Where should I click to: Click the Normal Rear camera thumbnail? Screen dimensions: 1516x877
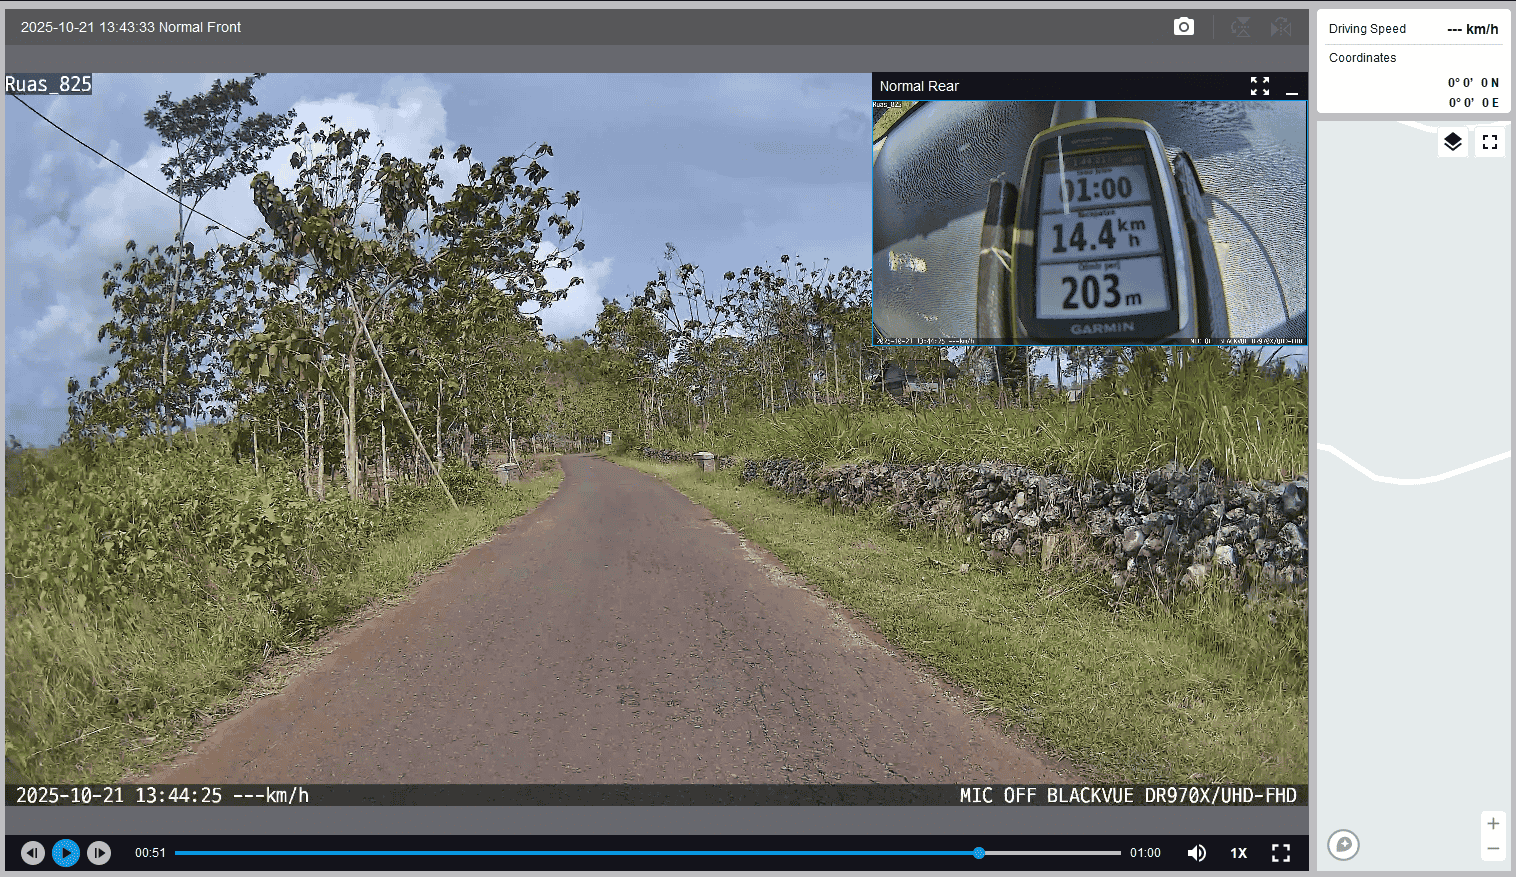click(1089, 222)
